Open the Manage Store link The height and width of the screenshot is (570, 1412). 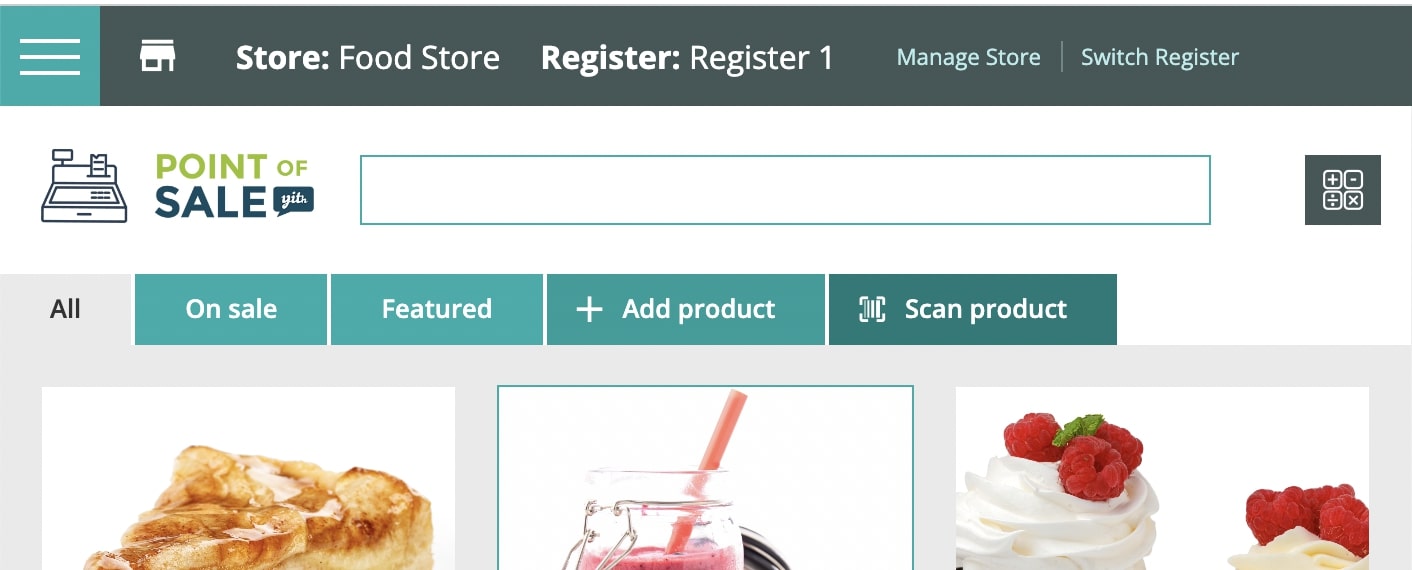(968, 57)
